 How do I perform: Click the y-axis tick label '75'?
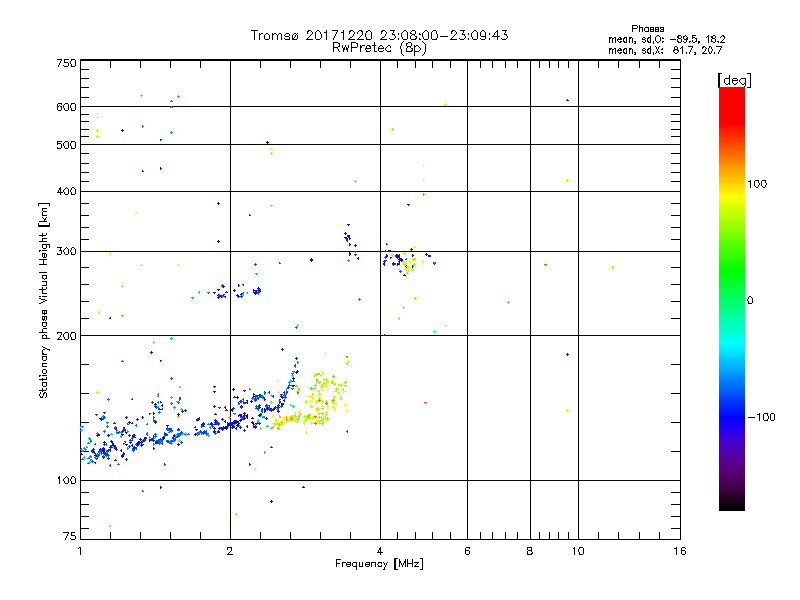click(x=70, y=536)
